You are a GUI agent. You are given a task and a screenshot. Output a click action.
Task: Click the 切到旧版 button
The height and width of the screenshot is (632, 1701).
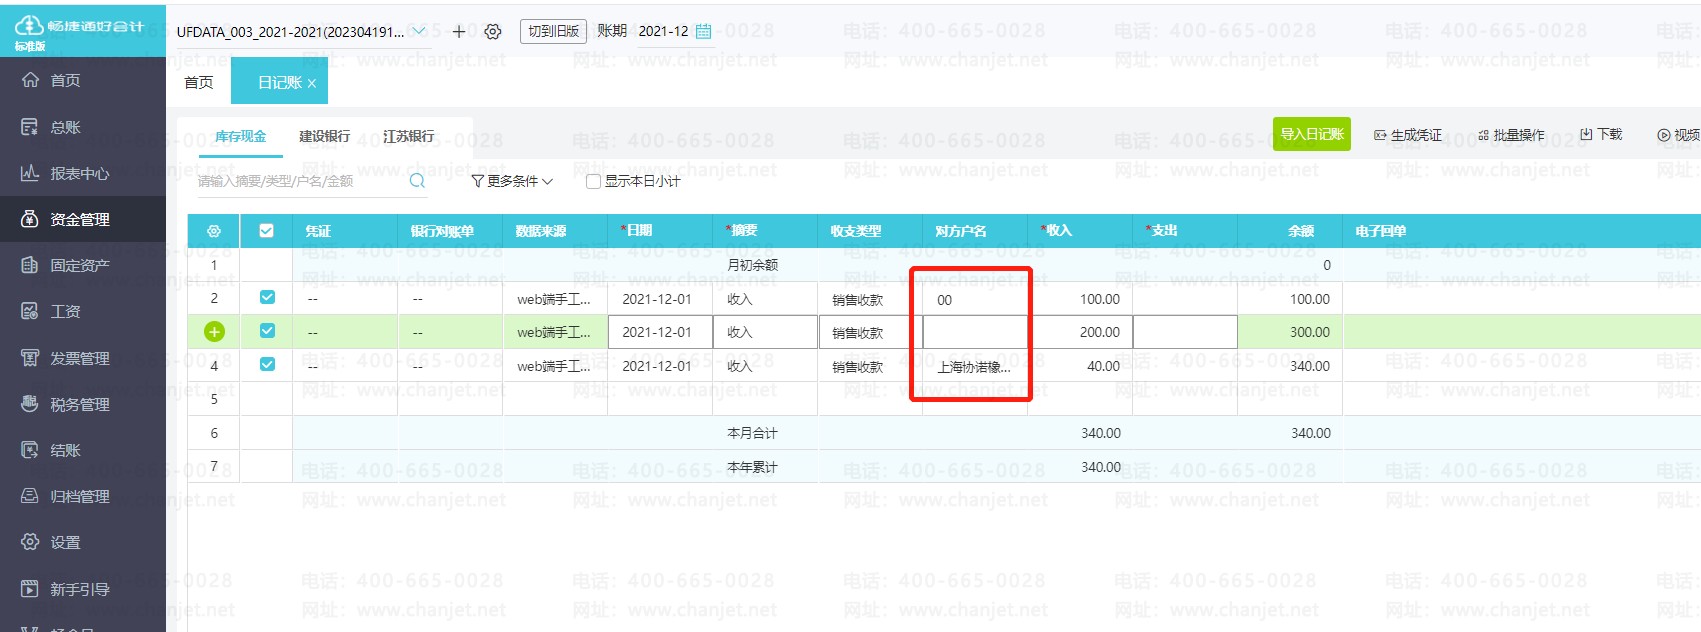[x=553, y=31]
